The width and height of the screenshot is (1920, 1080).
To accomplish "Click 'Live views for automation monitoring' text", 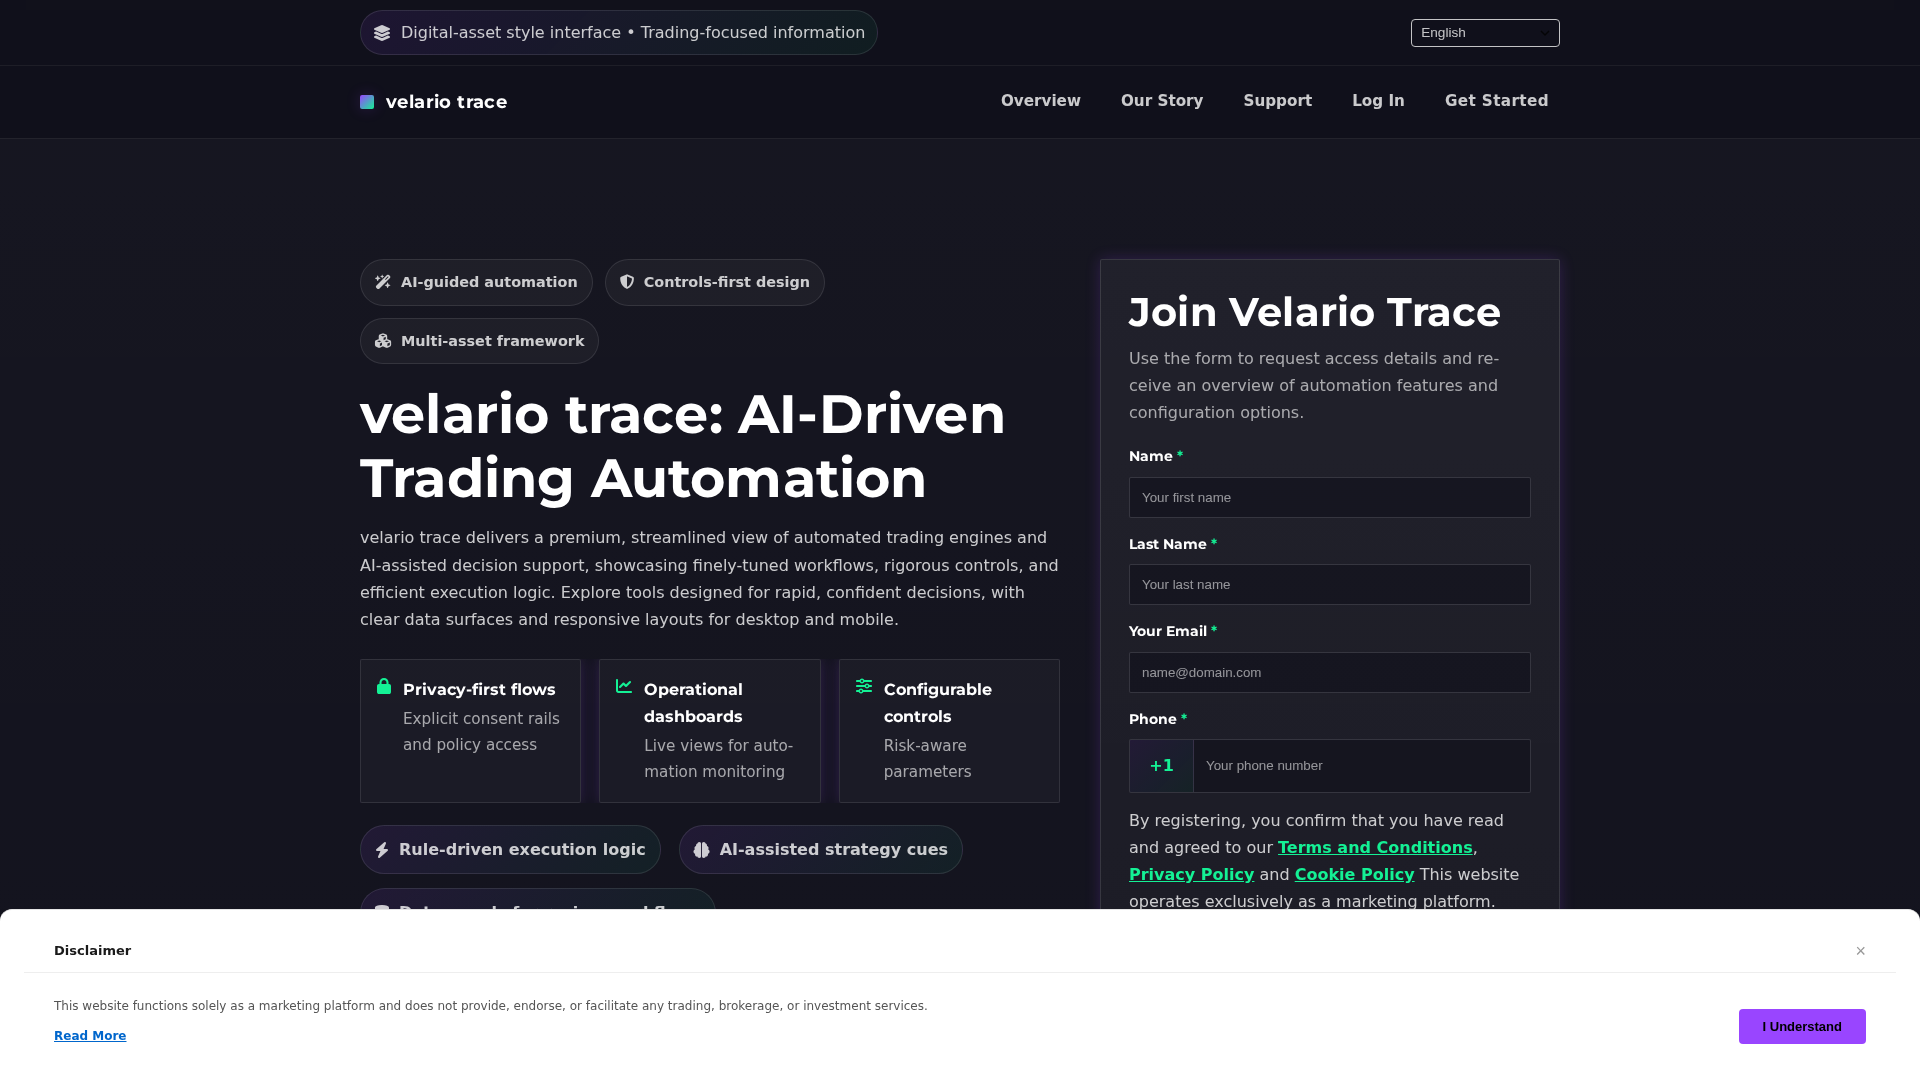I will tap(718, 759).
